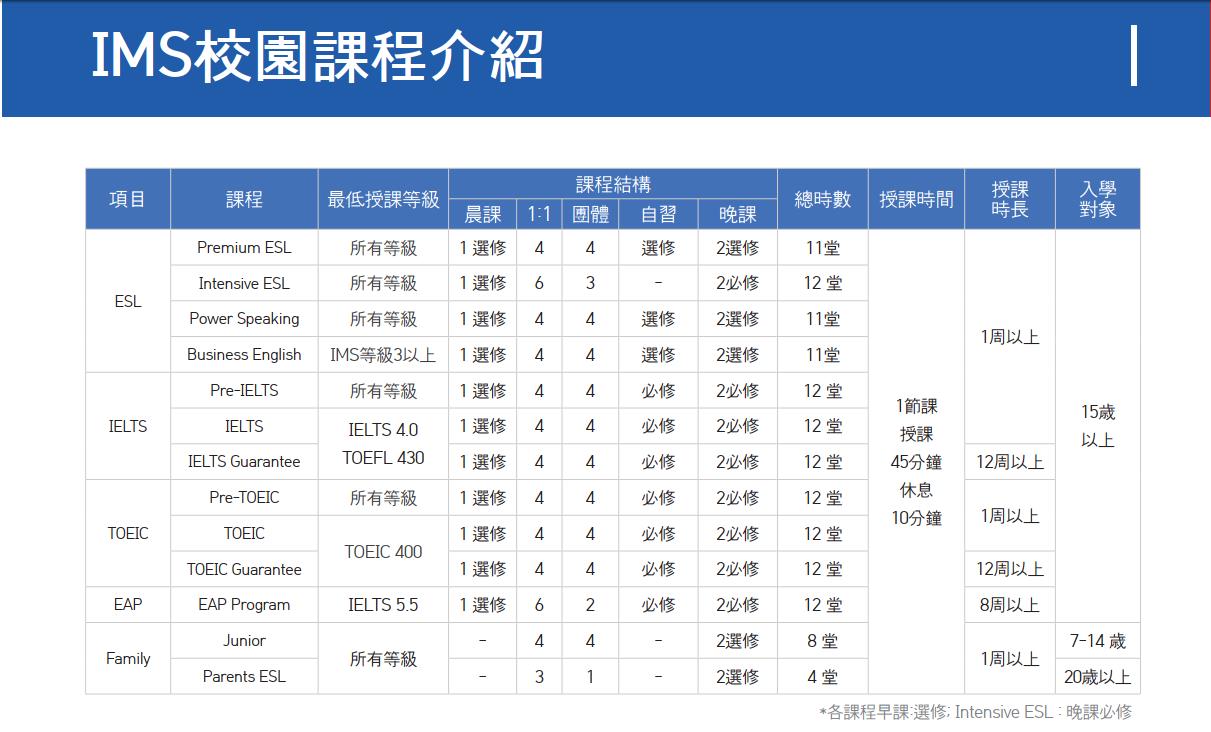Click the Parents ESL course cell

(244, 676)
